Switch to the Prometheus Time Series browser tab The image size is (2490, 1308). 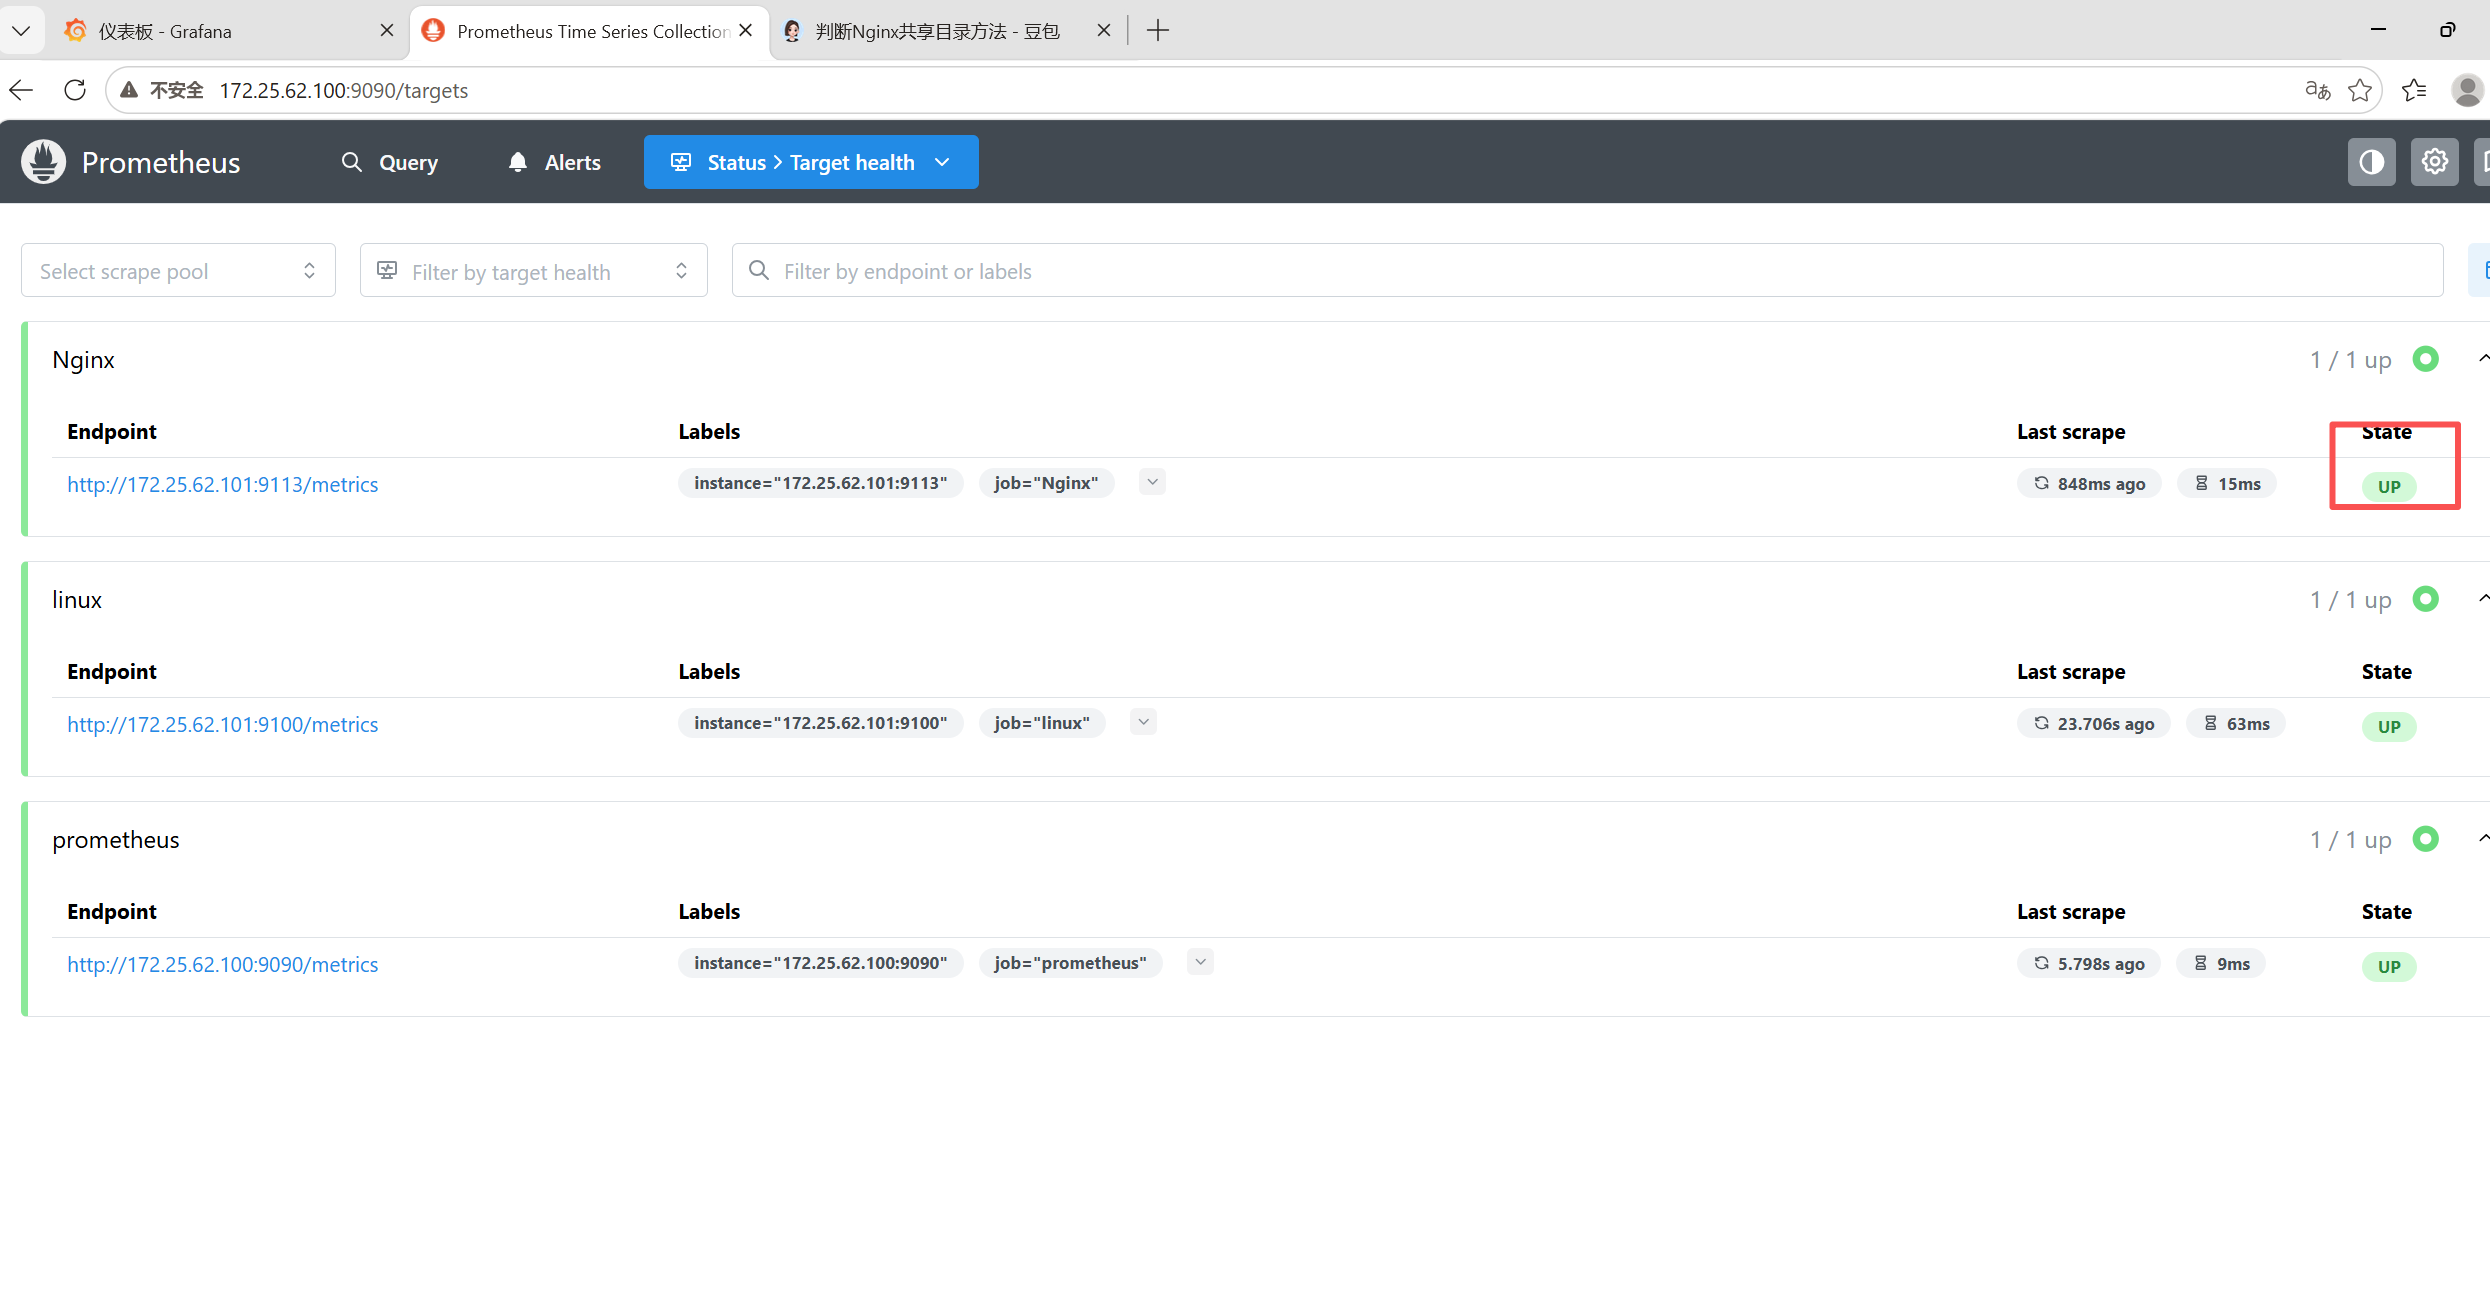point(590,31)
